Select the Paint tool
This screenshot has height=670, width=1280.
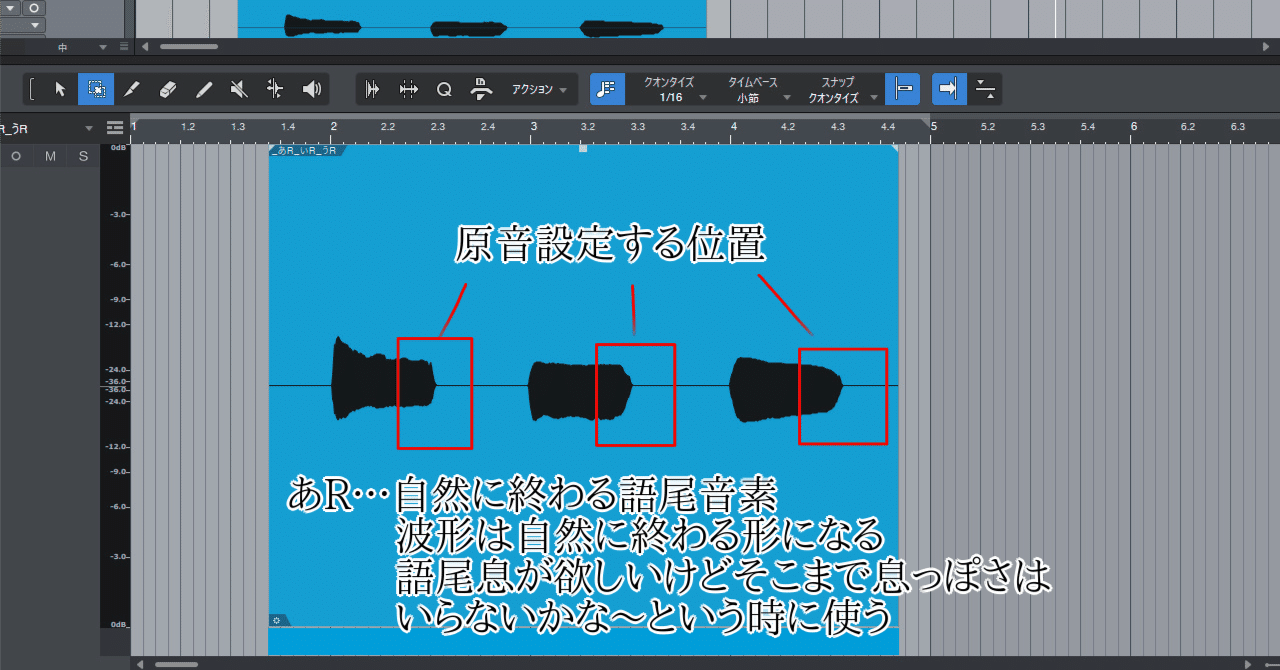pyautogui.click(x=204, y=89)
